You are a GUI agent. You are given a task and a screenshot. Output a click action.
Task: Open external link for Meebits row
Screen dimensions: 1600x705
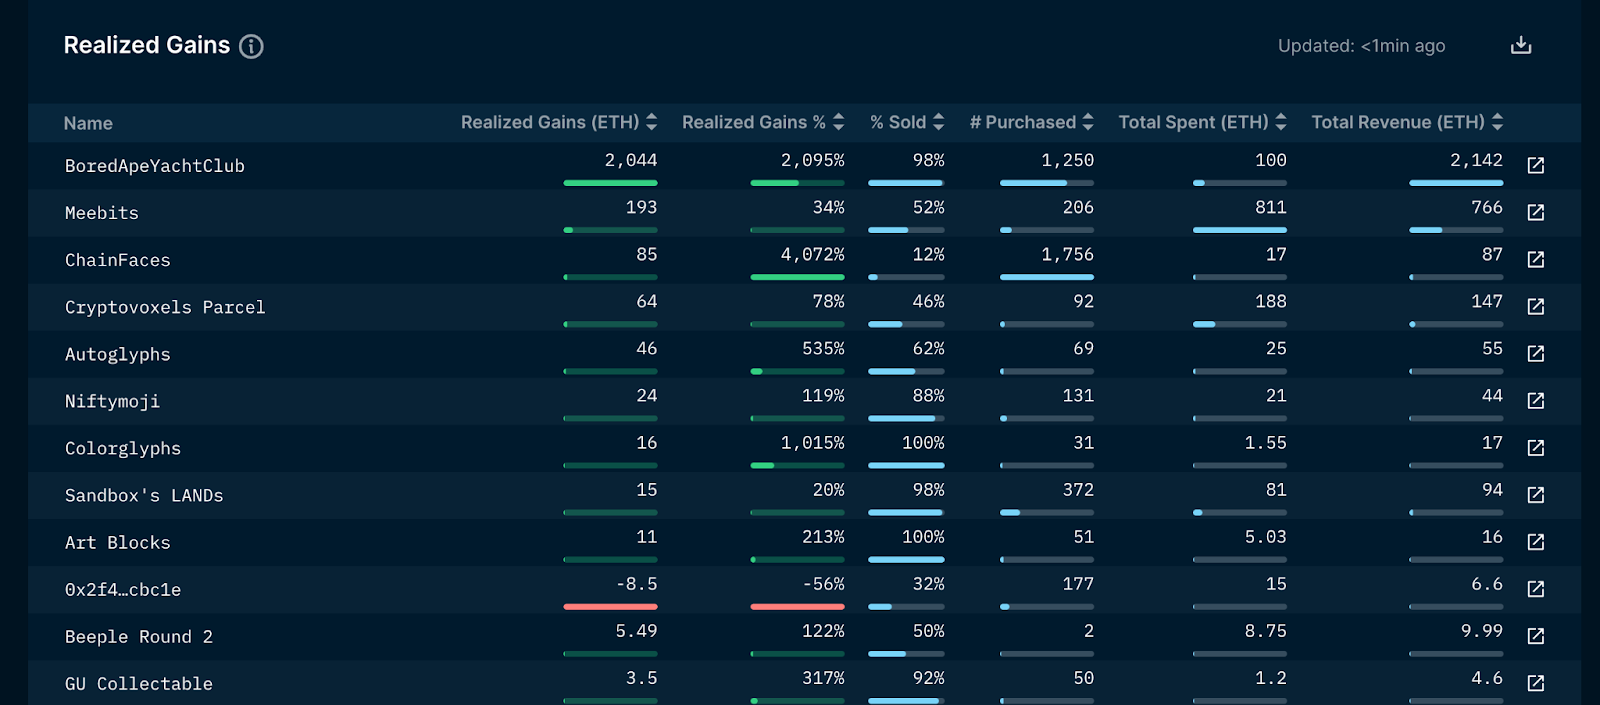(1536, 212)
